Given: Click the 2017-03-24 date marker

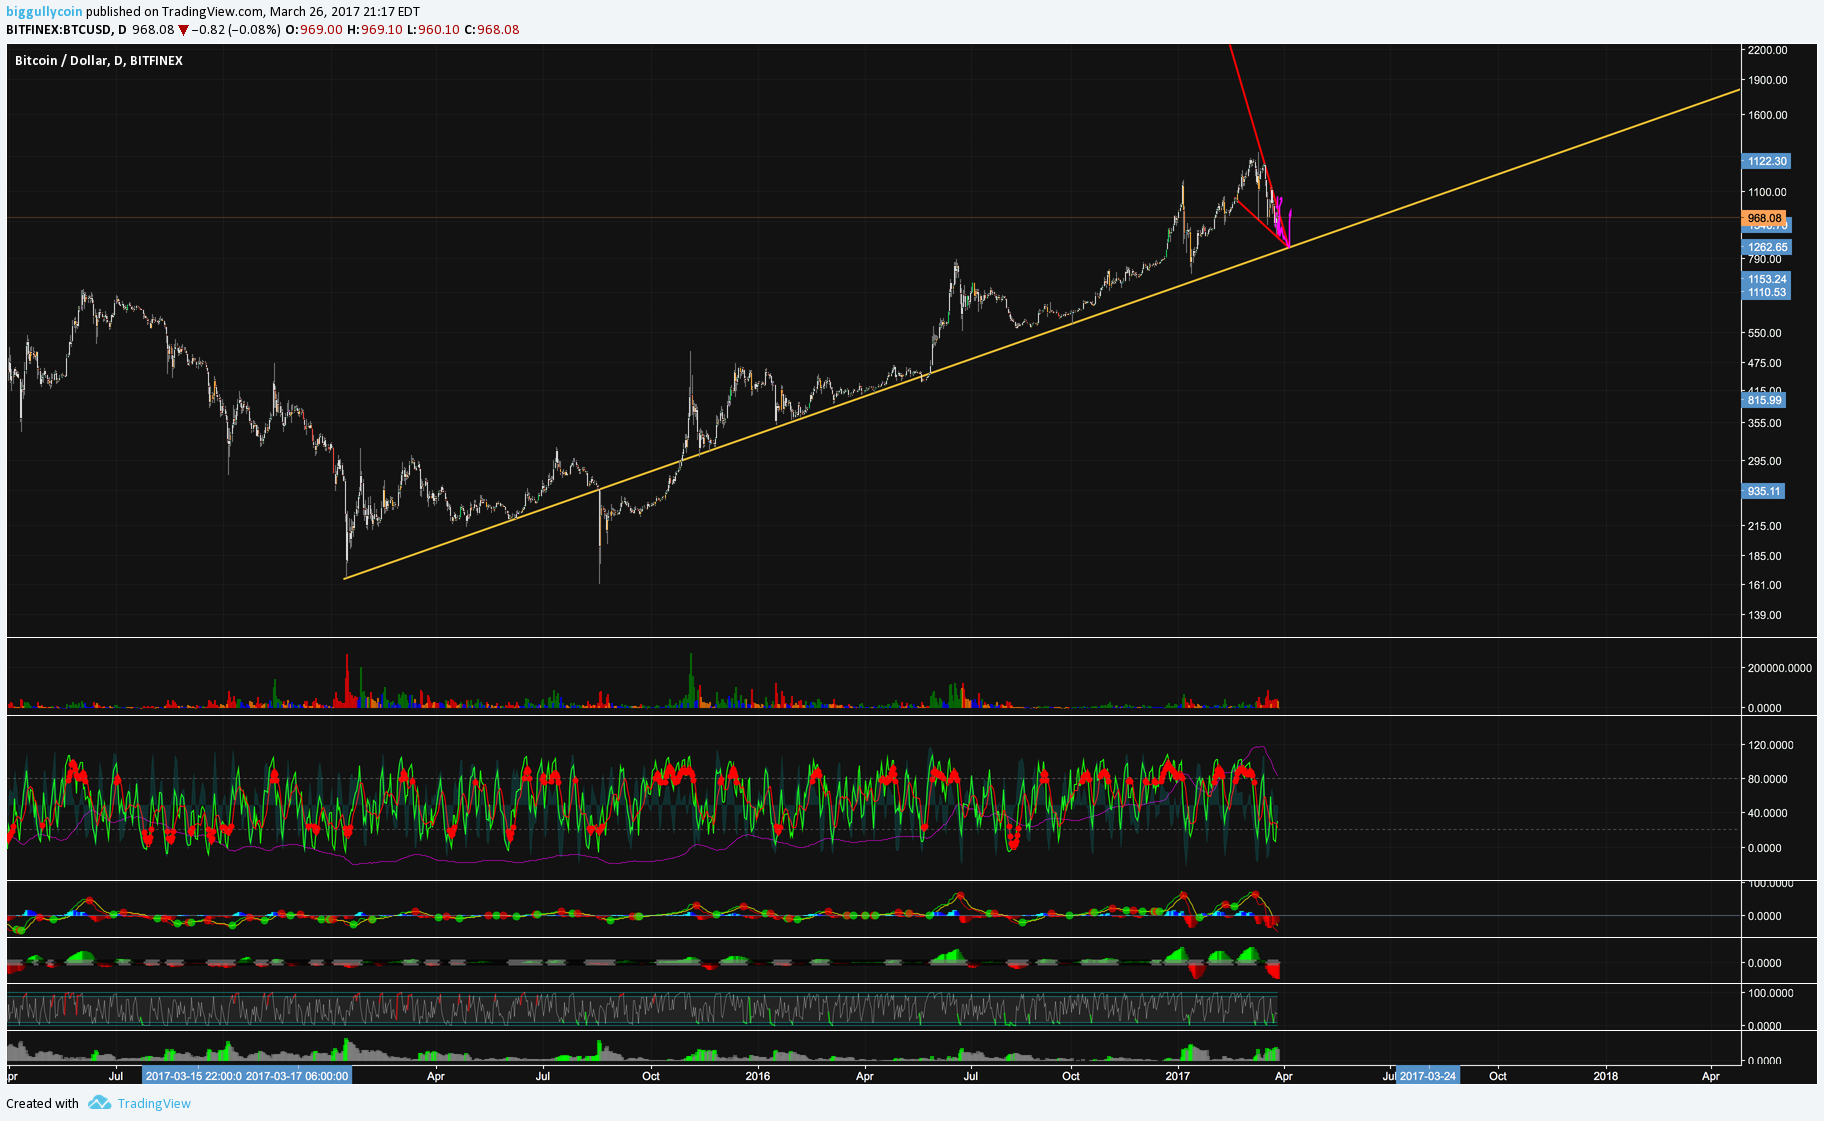Looking at the screenshot, I should coord(1427,1076).
